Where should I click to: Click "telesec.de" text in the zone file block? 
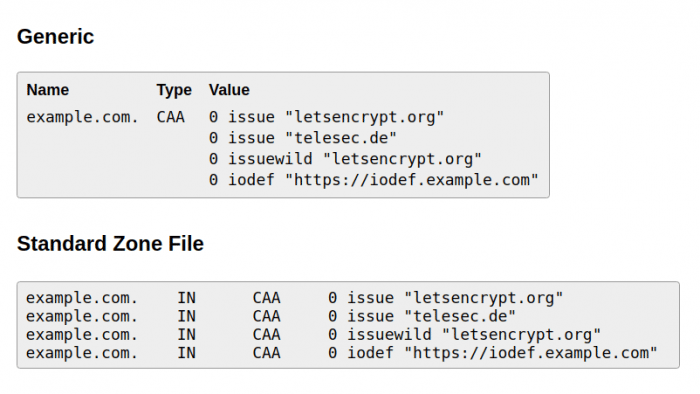pyautogui.click(x=460, y=316)
